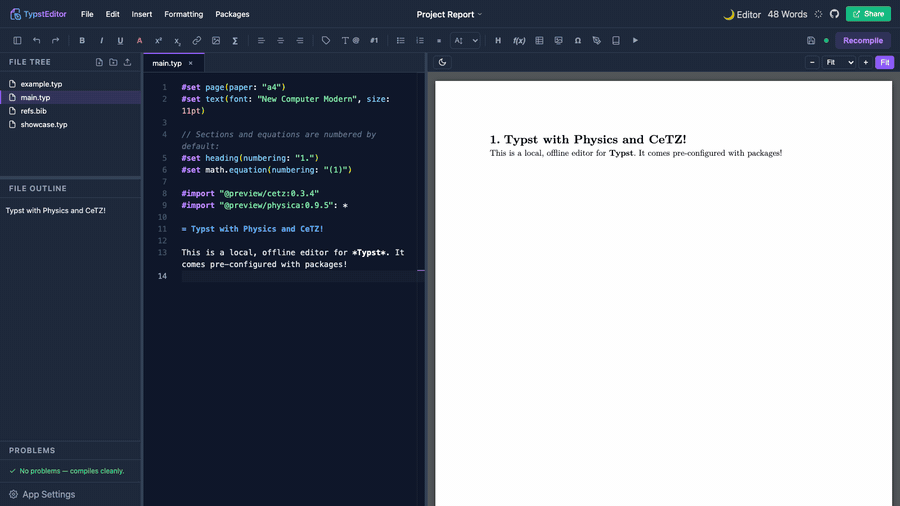Create a new file in the File Tree
Image resolution: width=900 pixels, height=506 pixels.
point(99,62)
